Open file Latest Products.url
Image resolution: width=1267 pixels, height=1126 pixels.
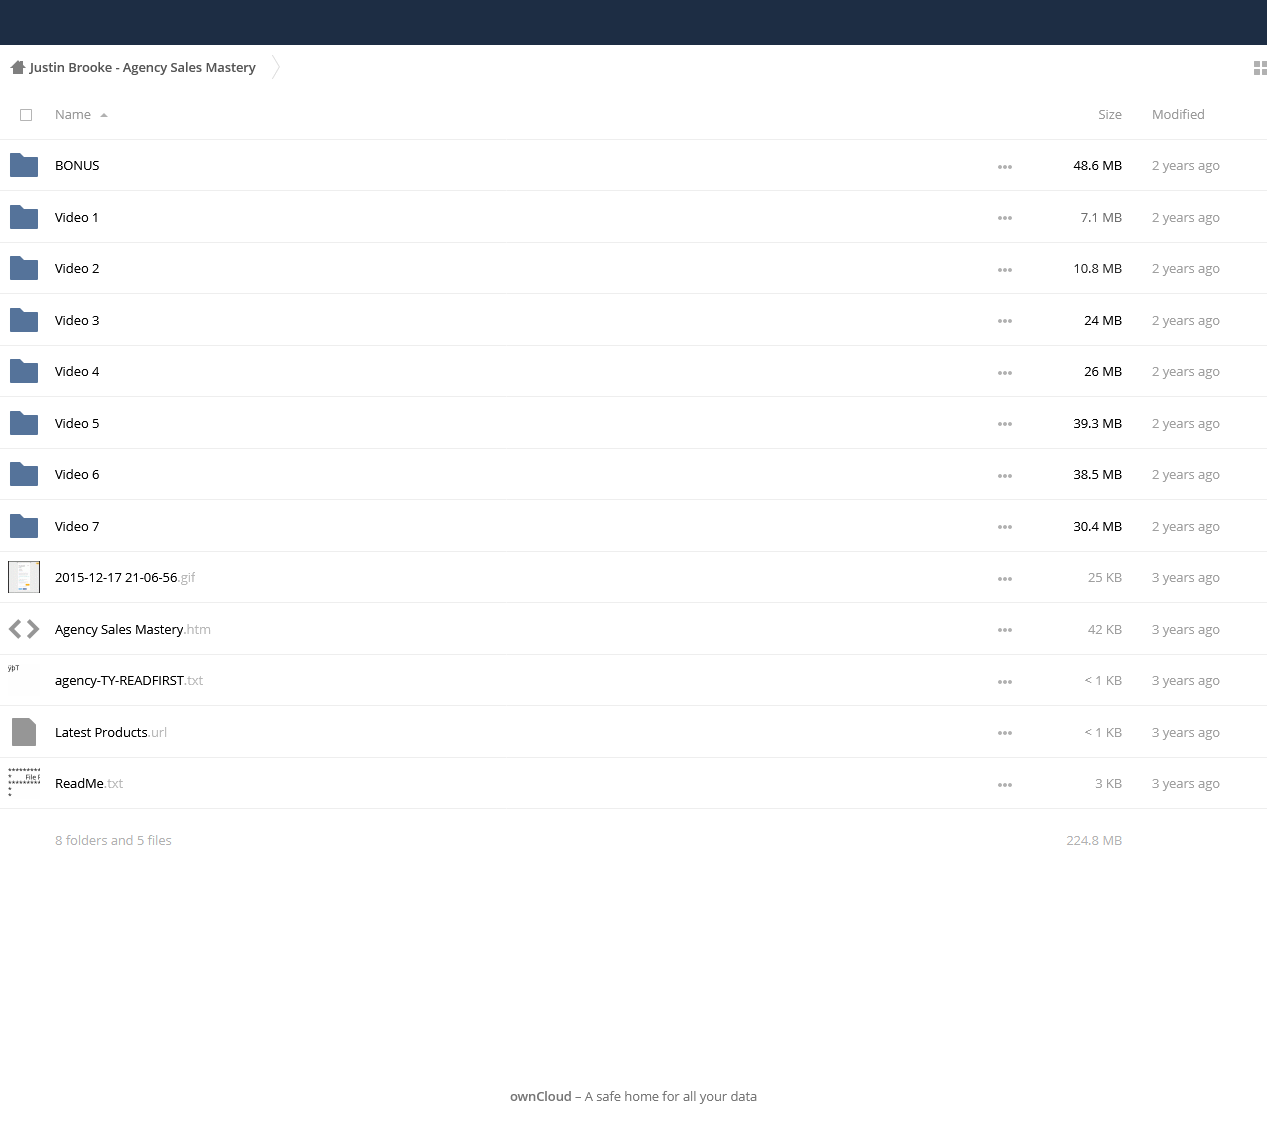tap(111, 732)
